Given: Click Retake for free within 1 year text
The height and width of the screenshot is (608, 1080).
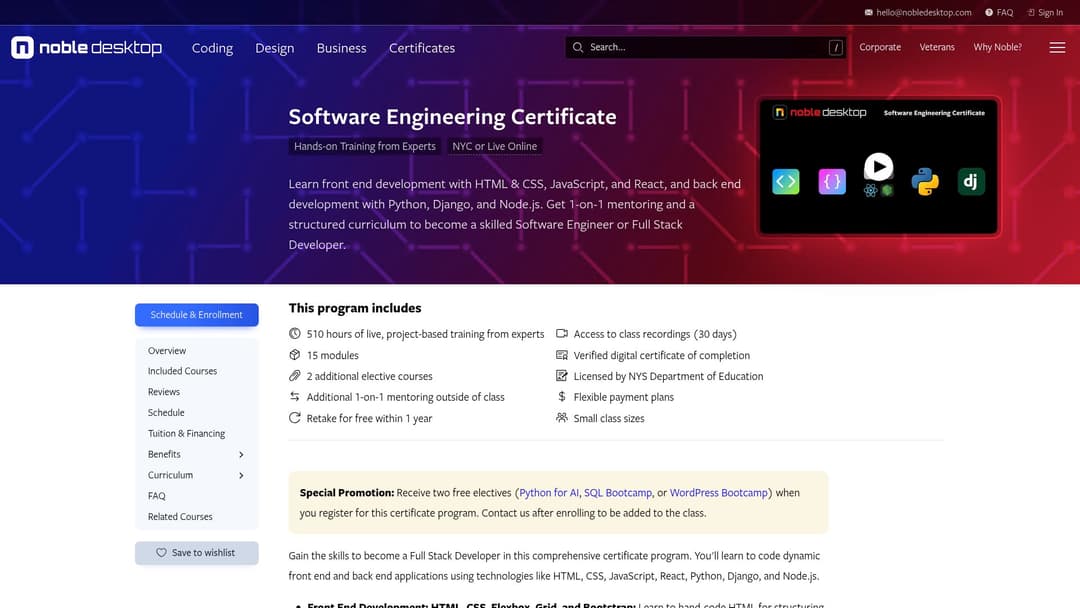Looking at the screenshot, I should [x=369, y=418].
